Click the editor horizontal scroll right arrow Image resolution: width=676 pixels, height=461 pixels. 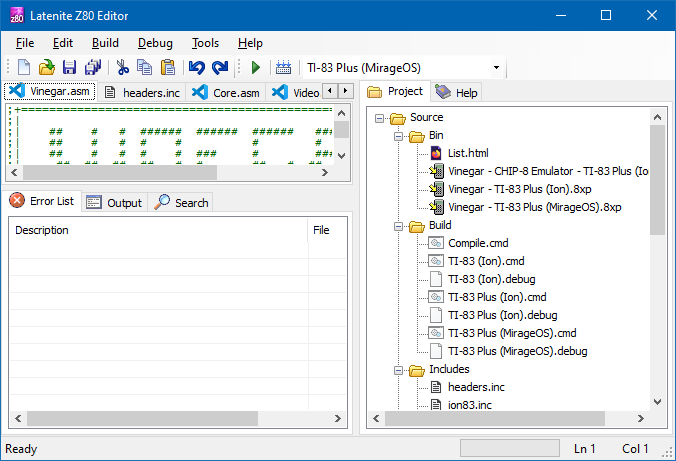point(325,172)
